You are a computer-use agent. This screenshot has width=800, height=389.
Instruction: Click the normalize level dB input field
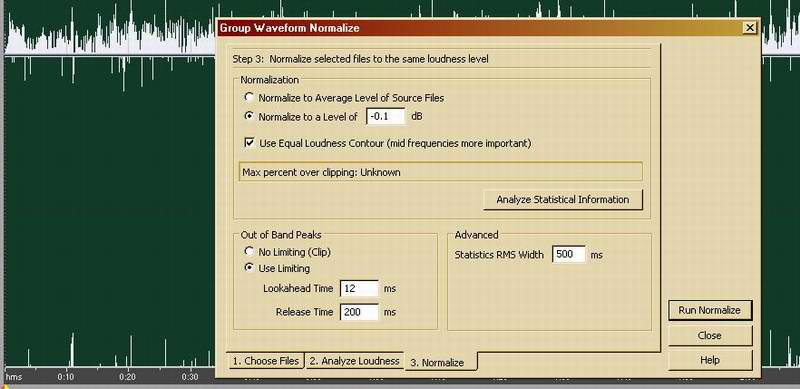coord(386,116)
